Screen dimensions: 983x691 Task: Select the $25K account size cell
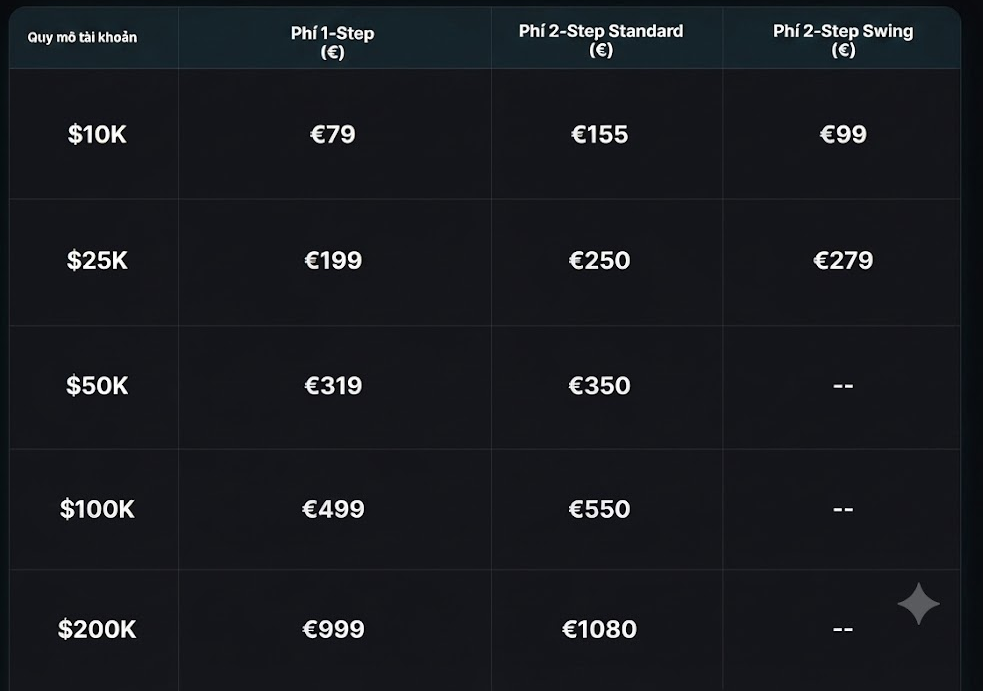[97, 260]
